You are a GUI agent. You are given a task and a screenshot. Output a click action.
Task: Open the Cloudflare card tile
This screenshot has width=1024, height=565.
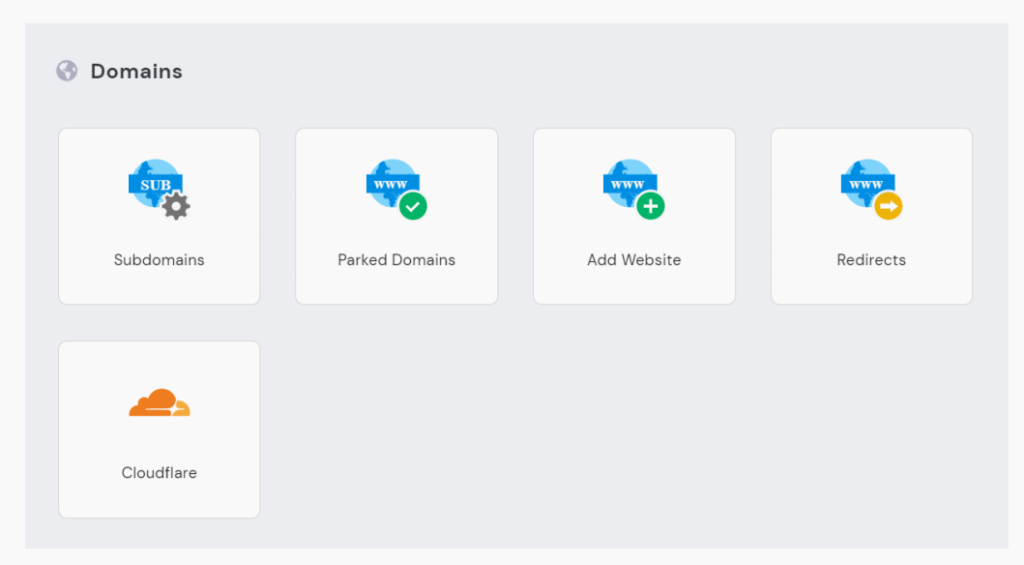click(x=159, y=498)
